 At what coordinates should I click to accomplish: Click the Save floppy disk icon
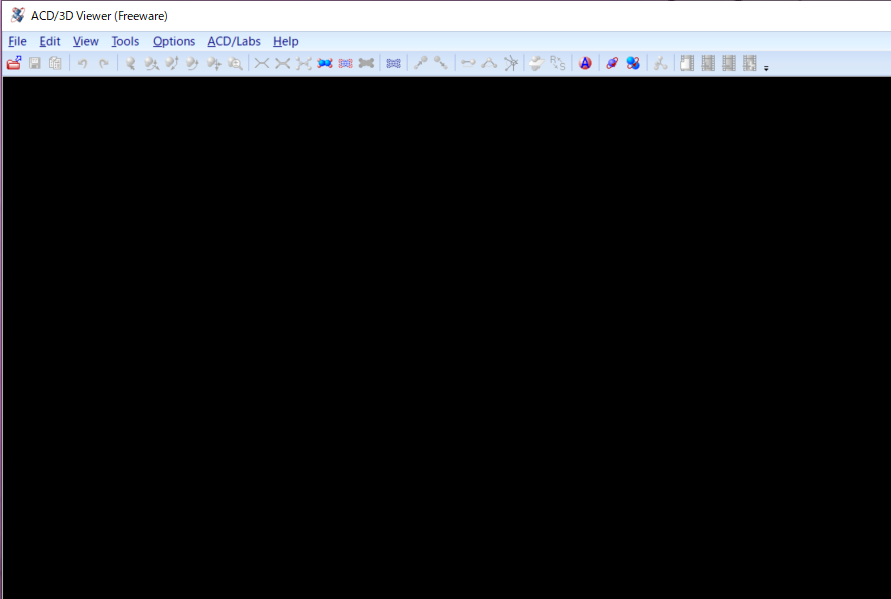(35, 63)
